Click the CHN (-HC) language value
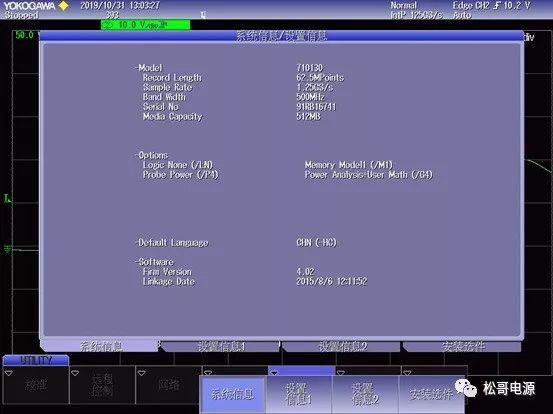This screenshot has width=553, height=414. tap(316, 242)
